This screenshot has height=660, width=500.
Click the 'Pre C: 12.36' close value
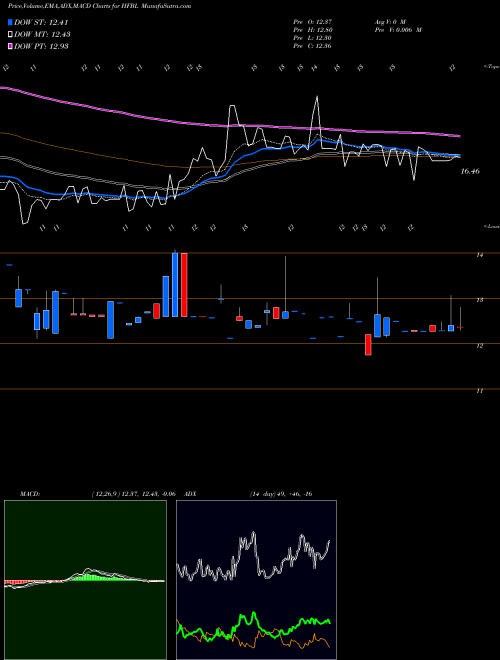312,46
